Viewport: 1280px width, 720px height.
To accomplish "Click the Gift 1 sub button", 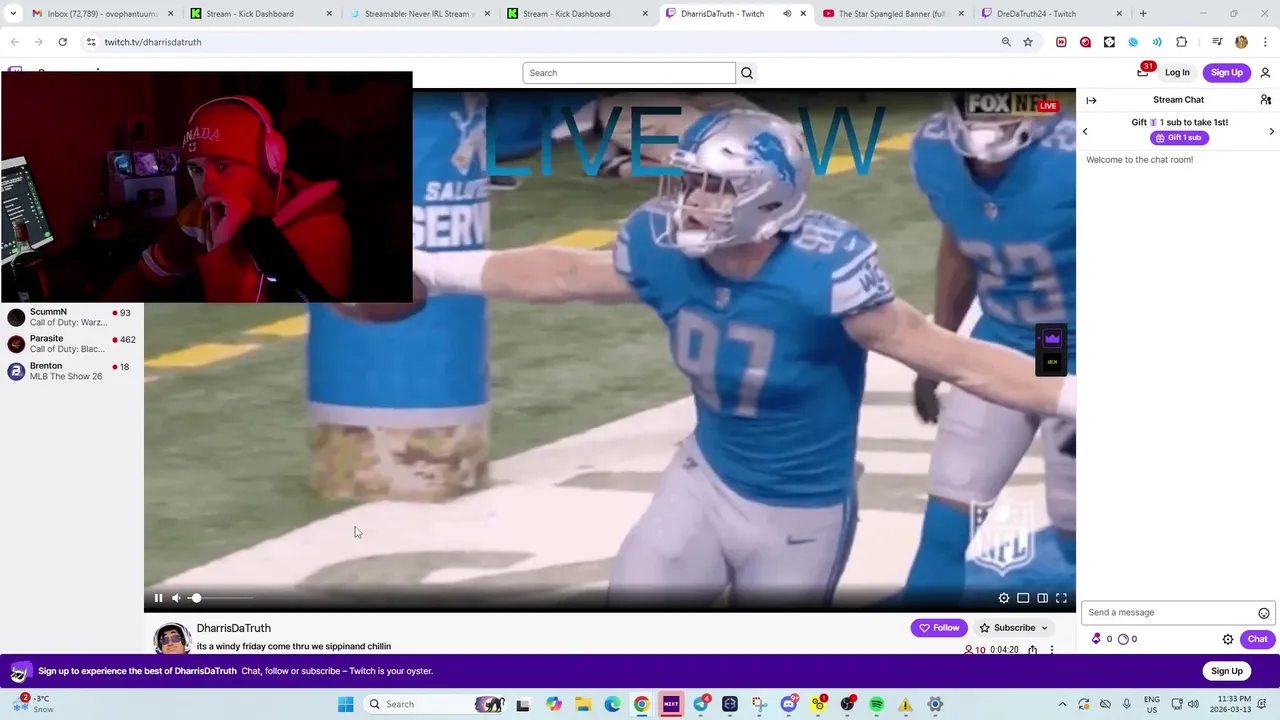I will [x=1179, y=138].
